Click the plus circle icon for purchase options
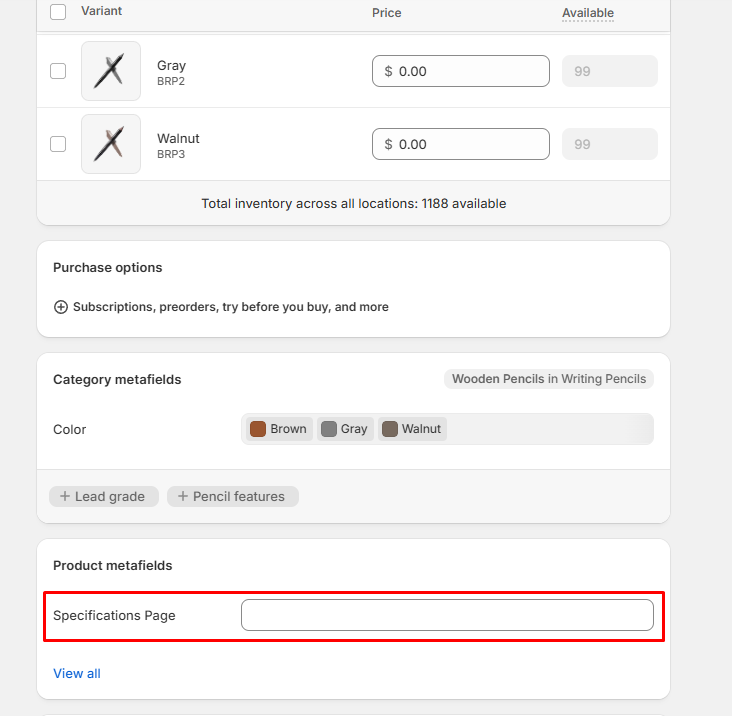 tap(61, 307)
